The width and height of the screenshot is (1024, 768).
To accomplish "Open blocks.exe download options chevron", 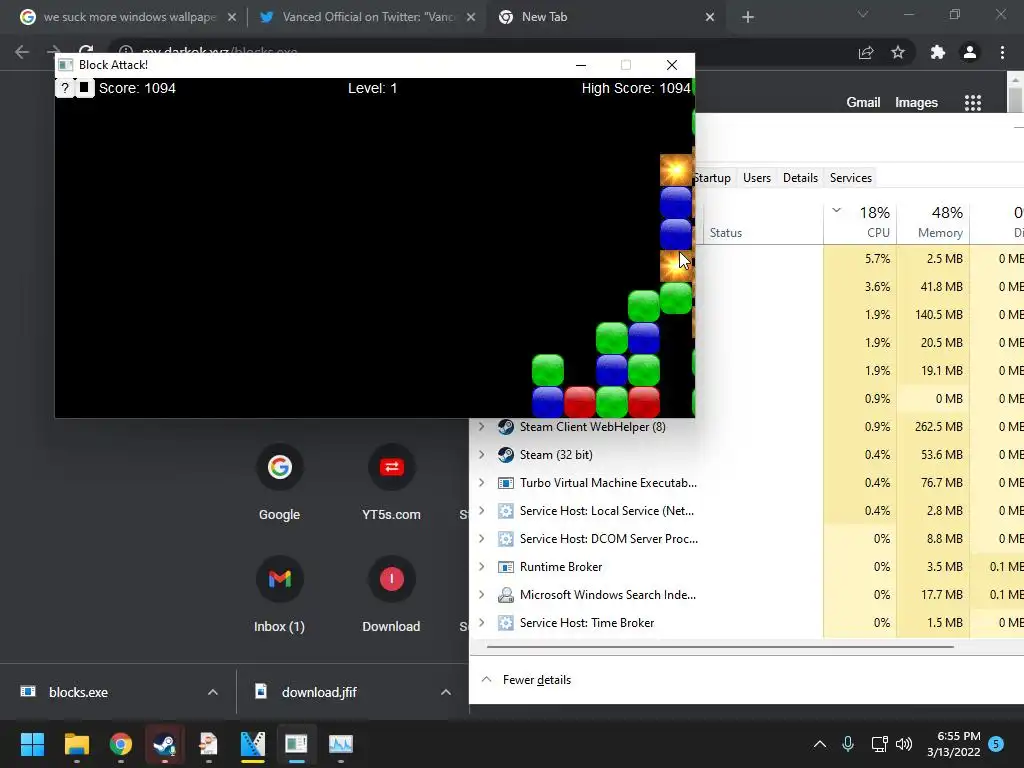I will (212, 692).
